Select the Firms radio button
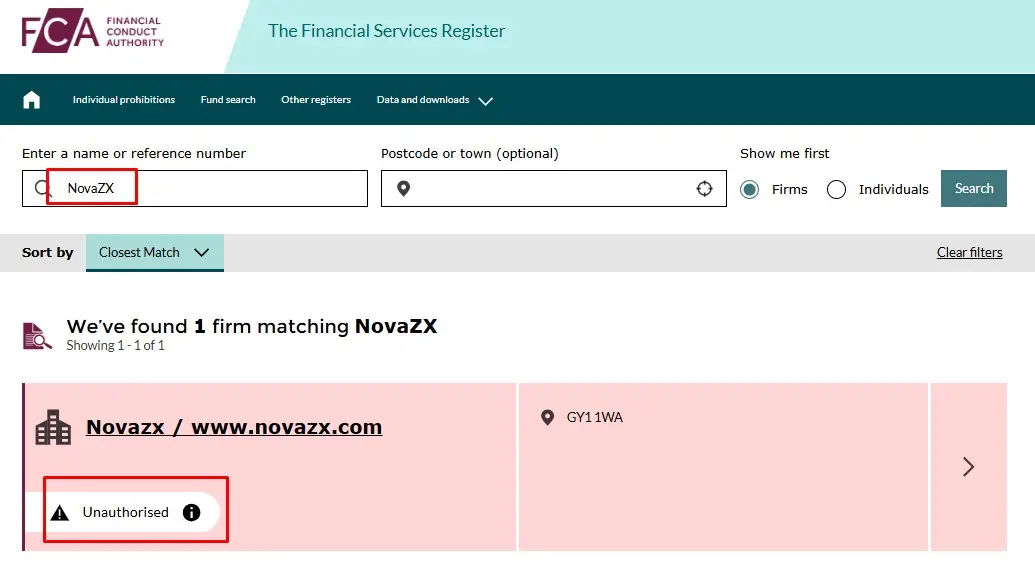 click(750, 189)
